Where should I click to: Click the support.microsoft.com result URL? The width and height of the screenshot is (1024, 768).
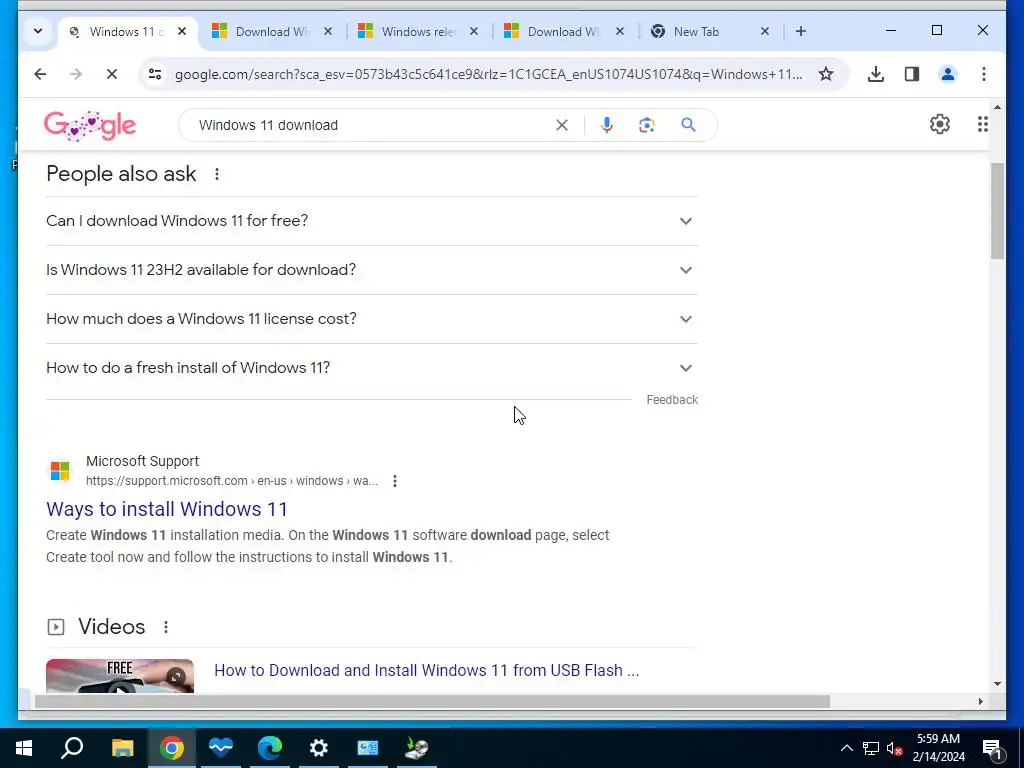coord(232,481)
